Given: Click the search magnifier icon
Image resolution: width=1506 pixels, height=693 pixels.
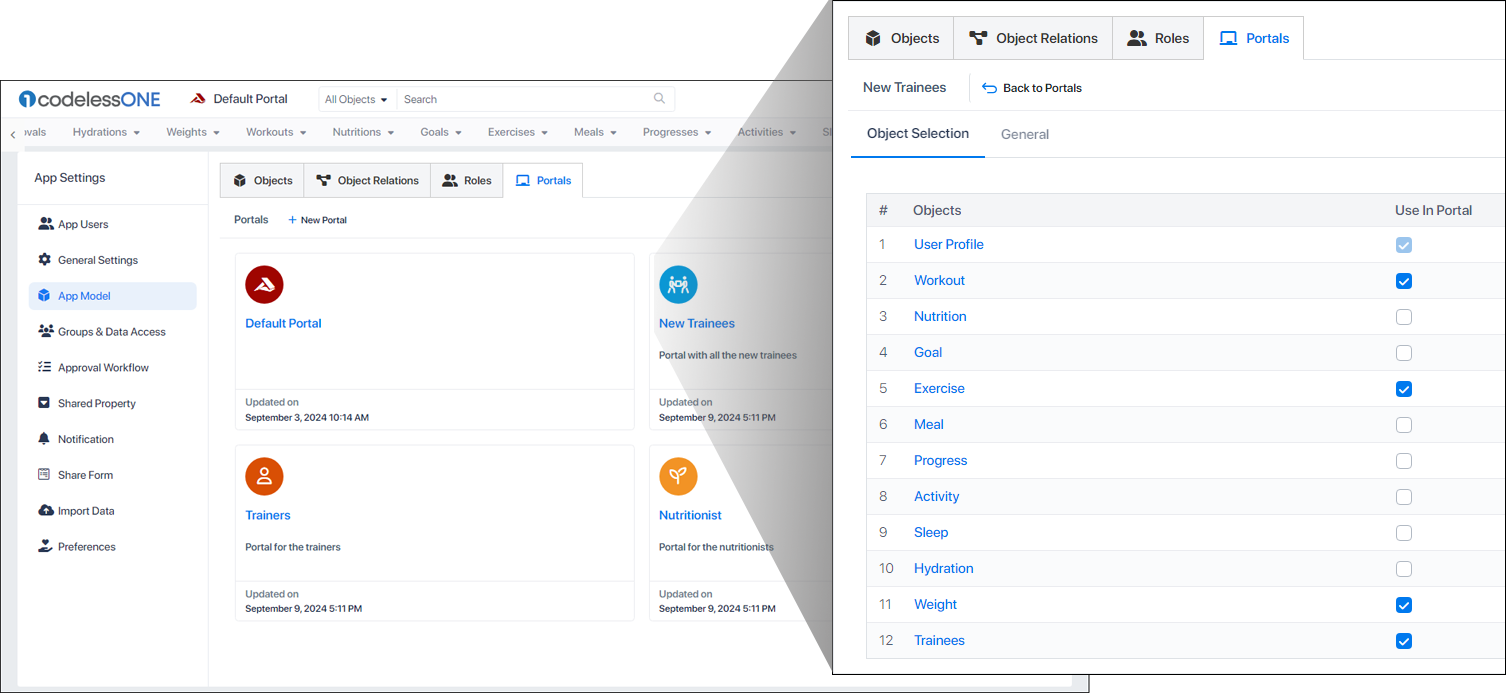Looking at the screenshot, I should (x=659, y=99).
